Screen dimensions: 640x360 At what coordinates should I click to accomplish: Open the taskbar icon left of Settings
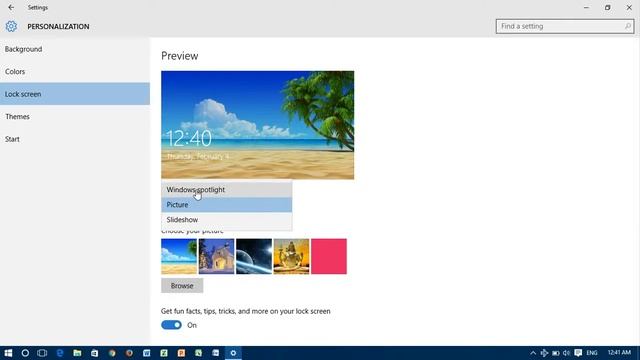pos(216,353)
